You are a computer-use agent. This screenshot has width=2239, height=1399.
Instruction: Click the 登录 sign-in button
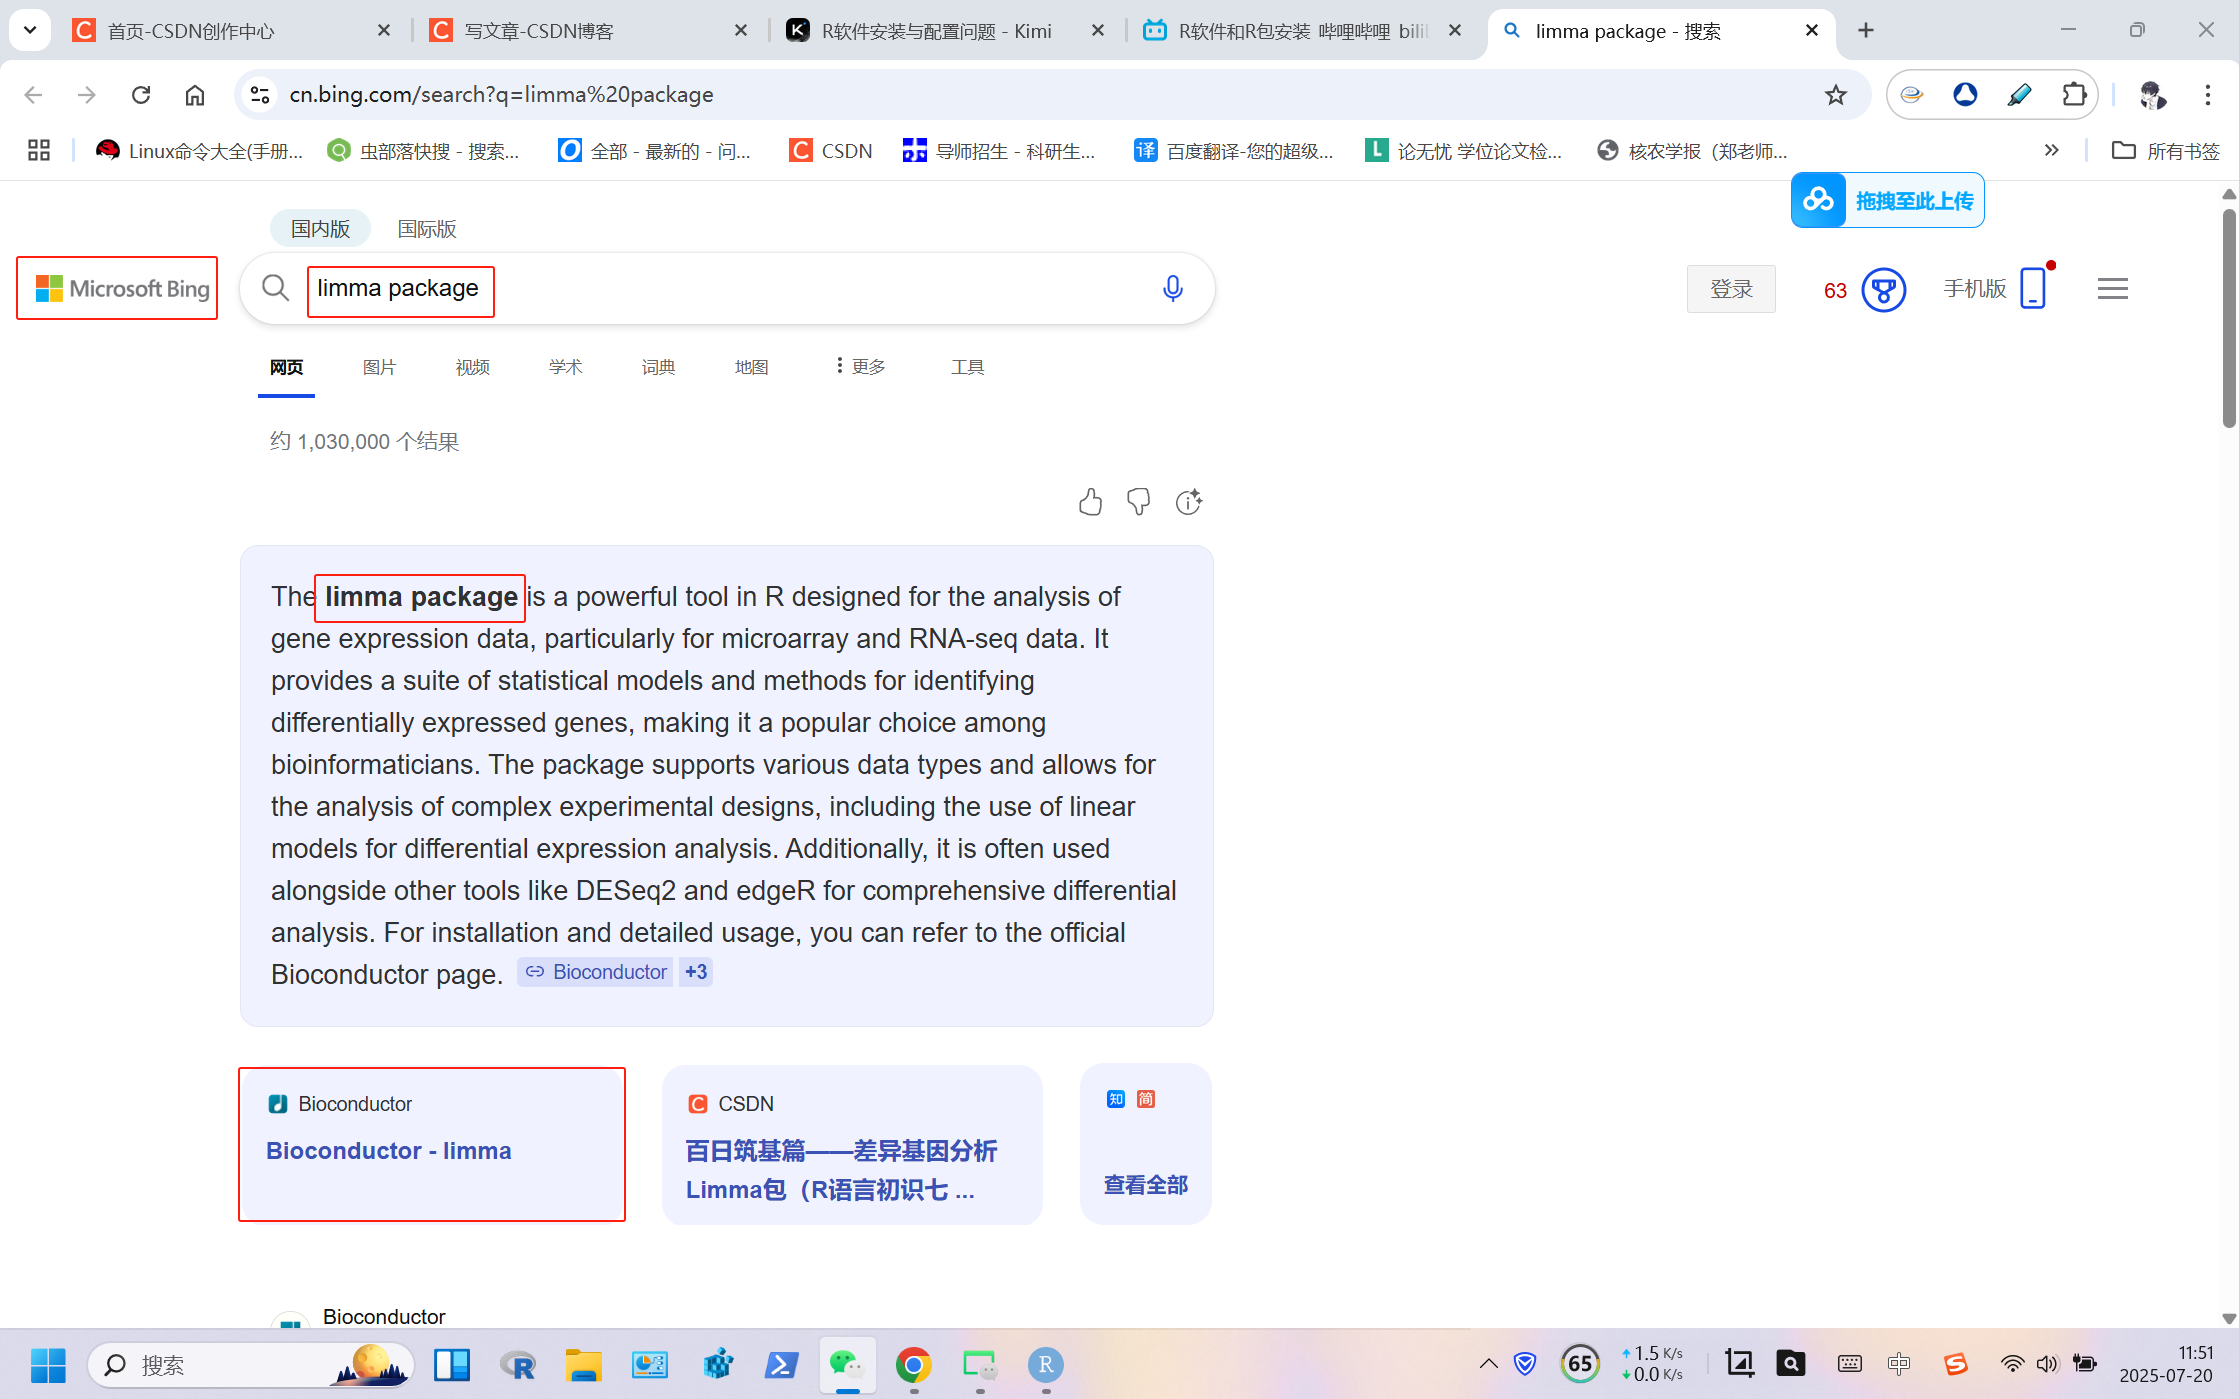click(1731, 289)
